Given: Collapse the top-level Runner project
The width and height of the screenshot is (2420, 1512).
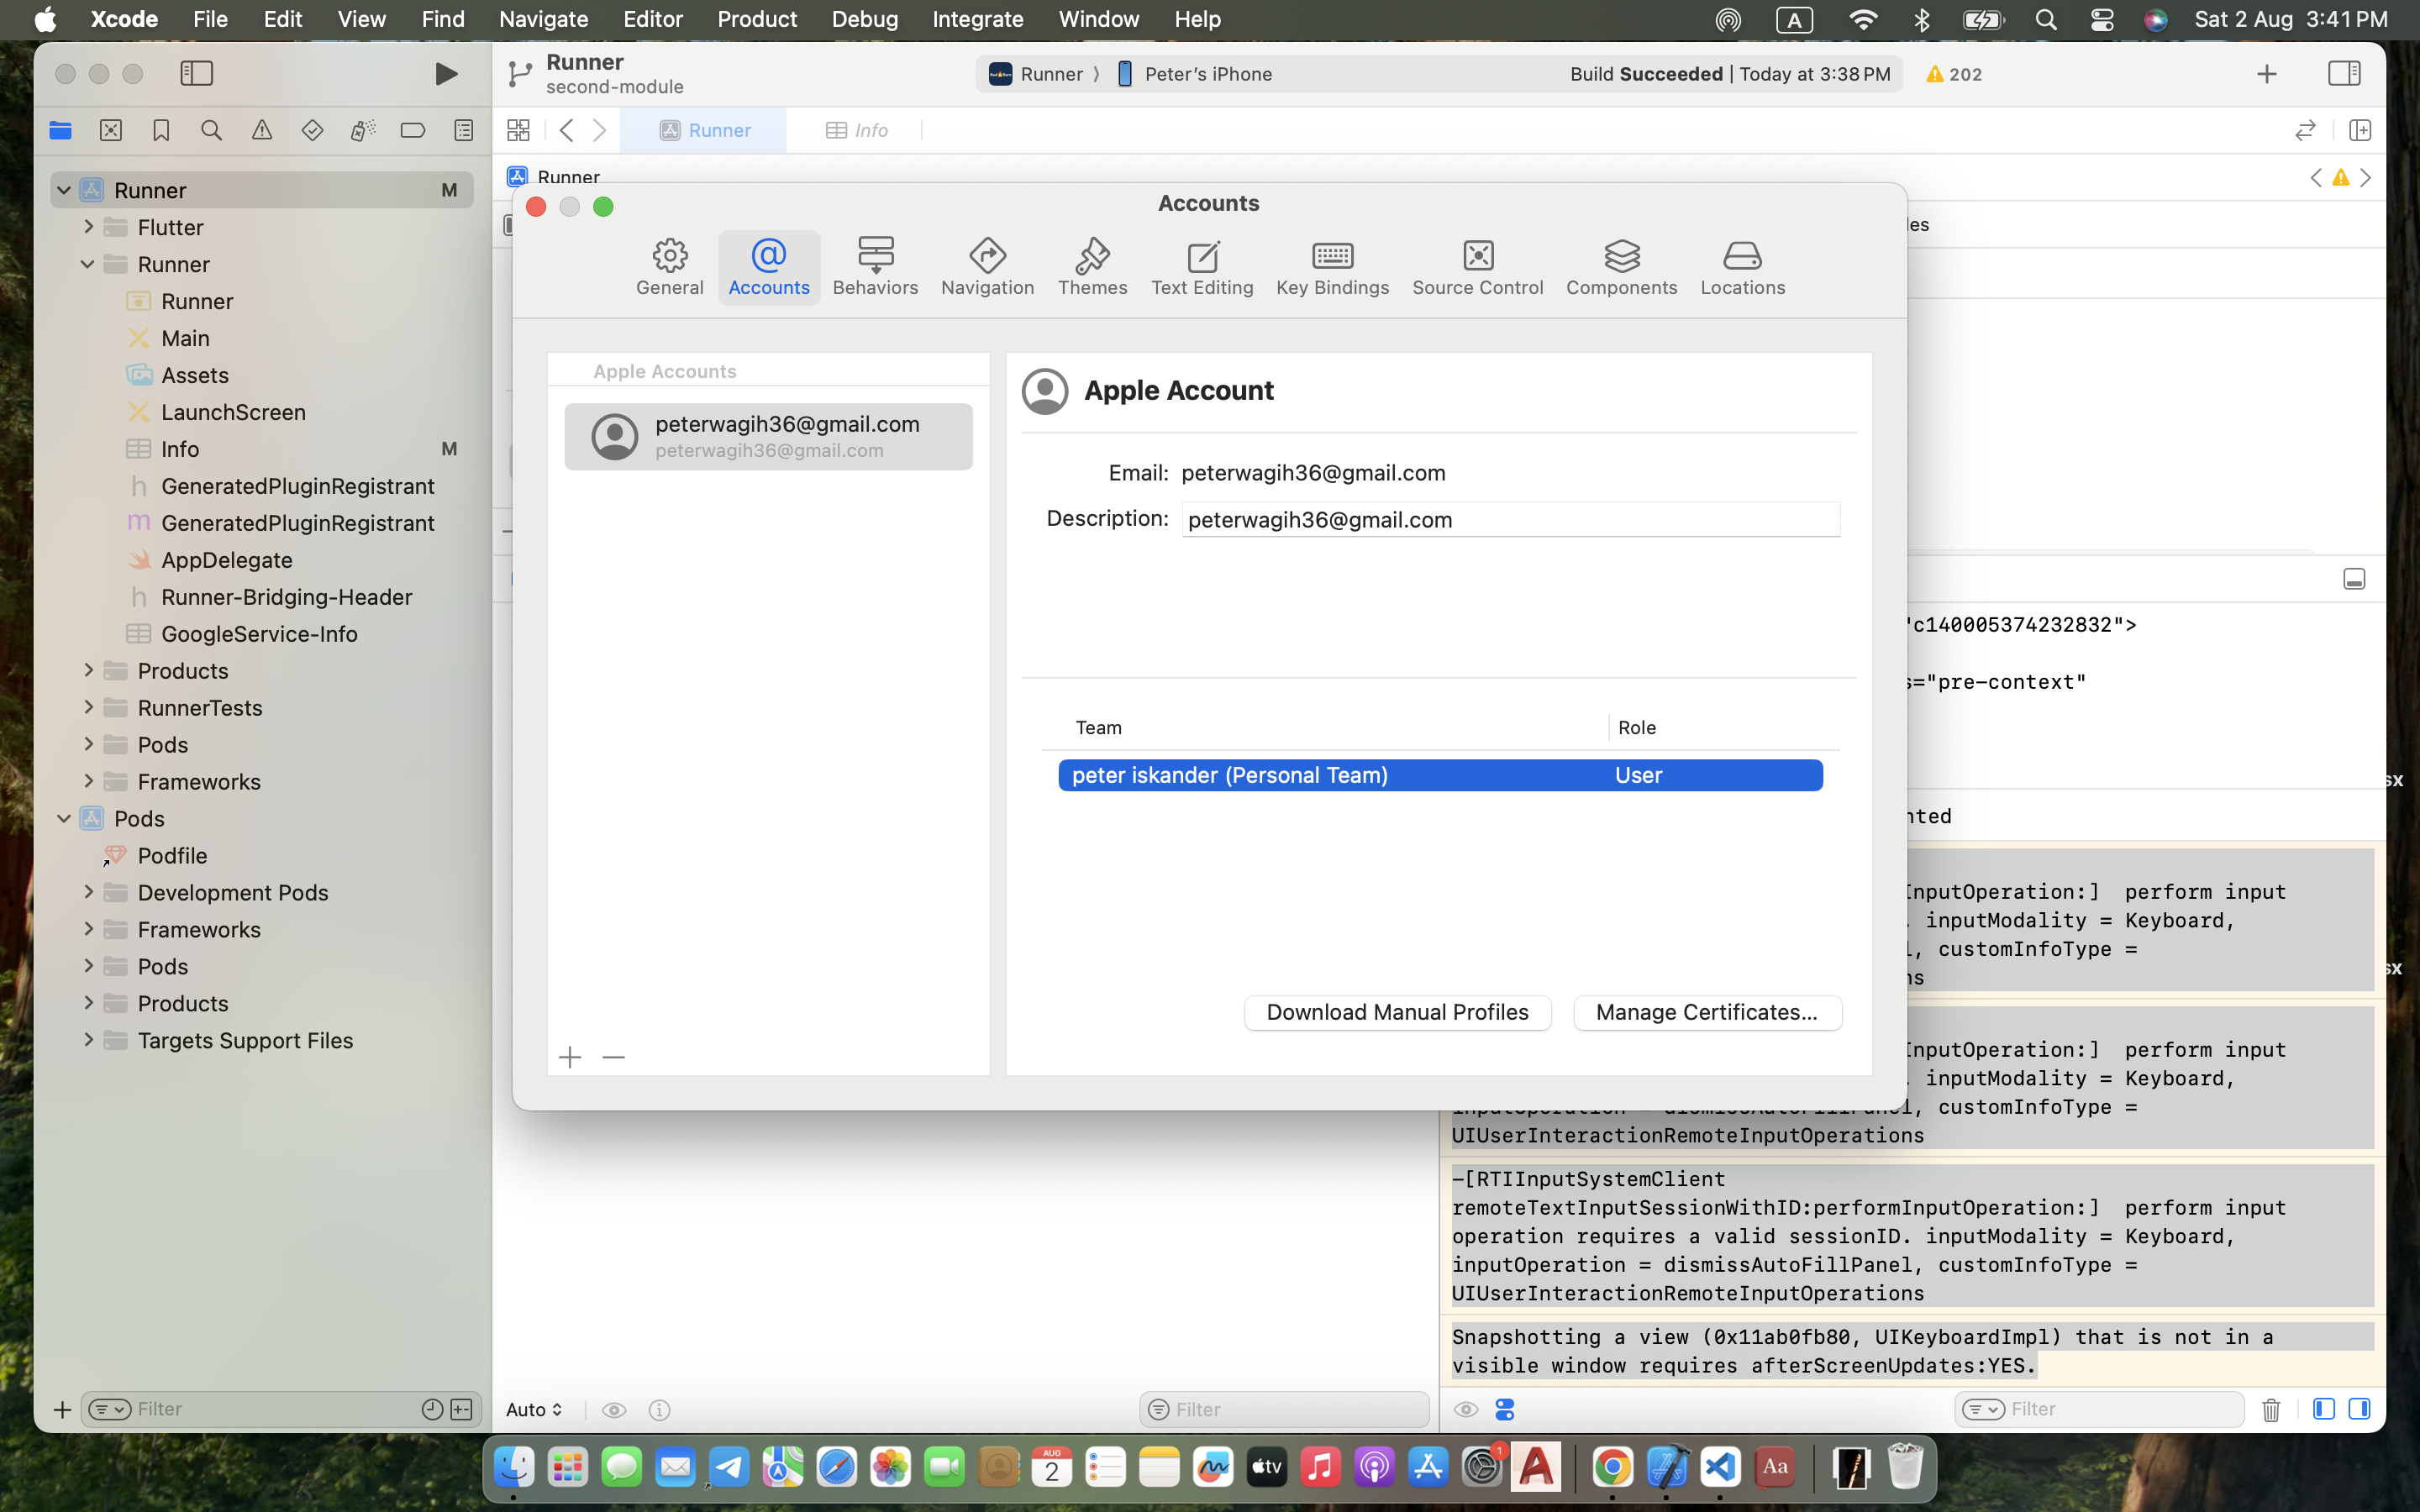Looking at the screenshot, I should coord(64,190).
